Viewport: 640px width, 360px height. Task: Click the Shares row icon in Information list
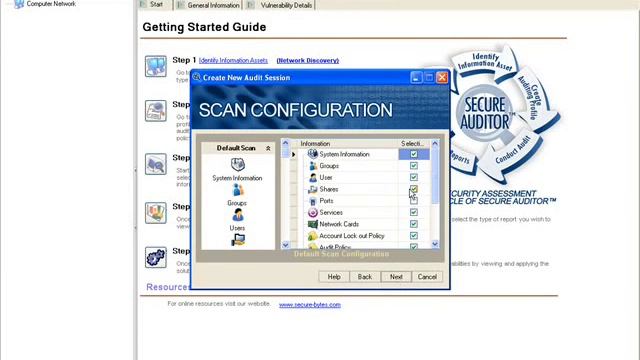coord(313,189)
